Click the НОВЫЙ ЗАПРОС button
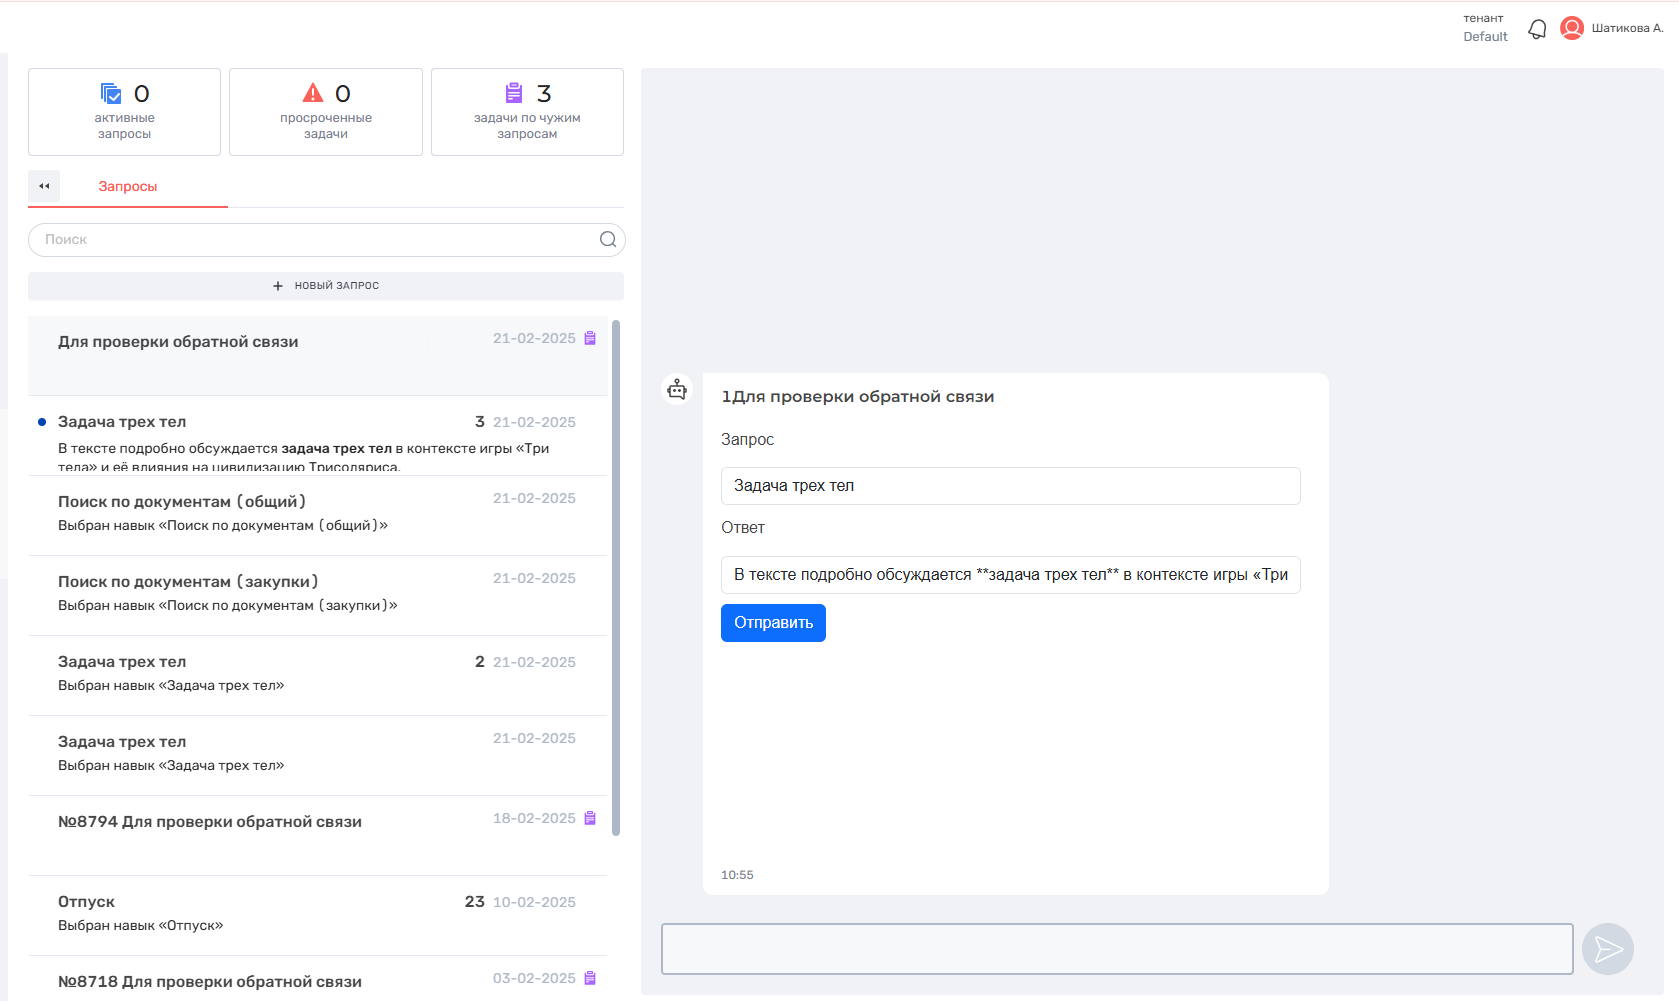Image resolution: width=1679 pixels, height=1001 pixels. click(x=326, y=286)
